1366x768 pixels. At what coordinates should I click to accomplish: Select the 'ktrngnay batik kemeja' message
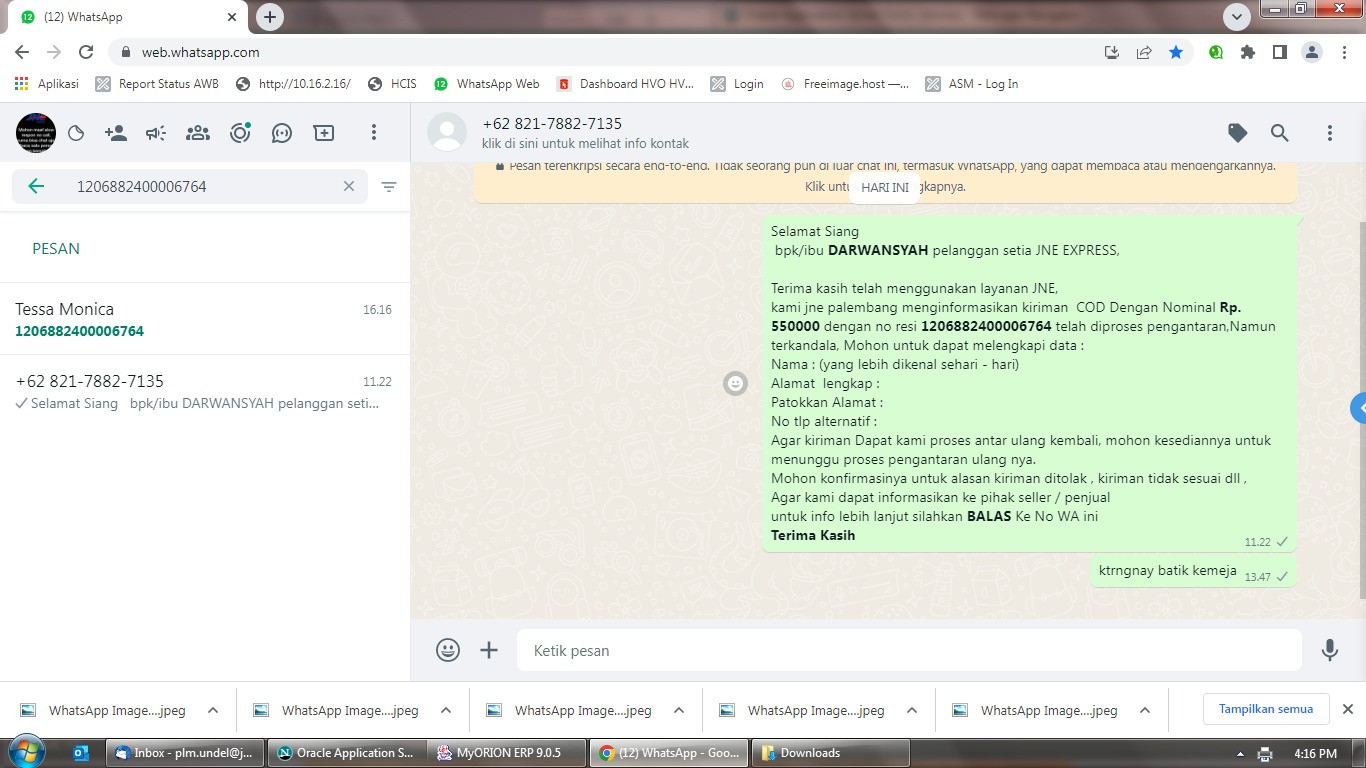[1193, 572]
